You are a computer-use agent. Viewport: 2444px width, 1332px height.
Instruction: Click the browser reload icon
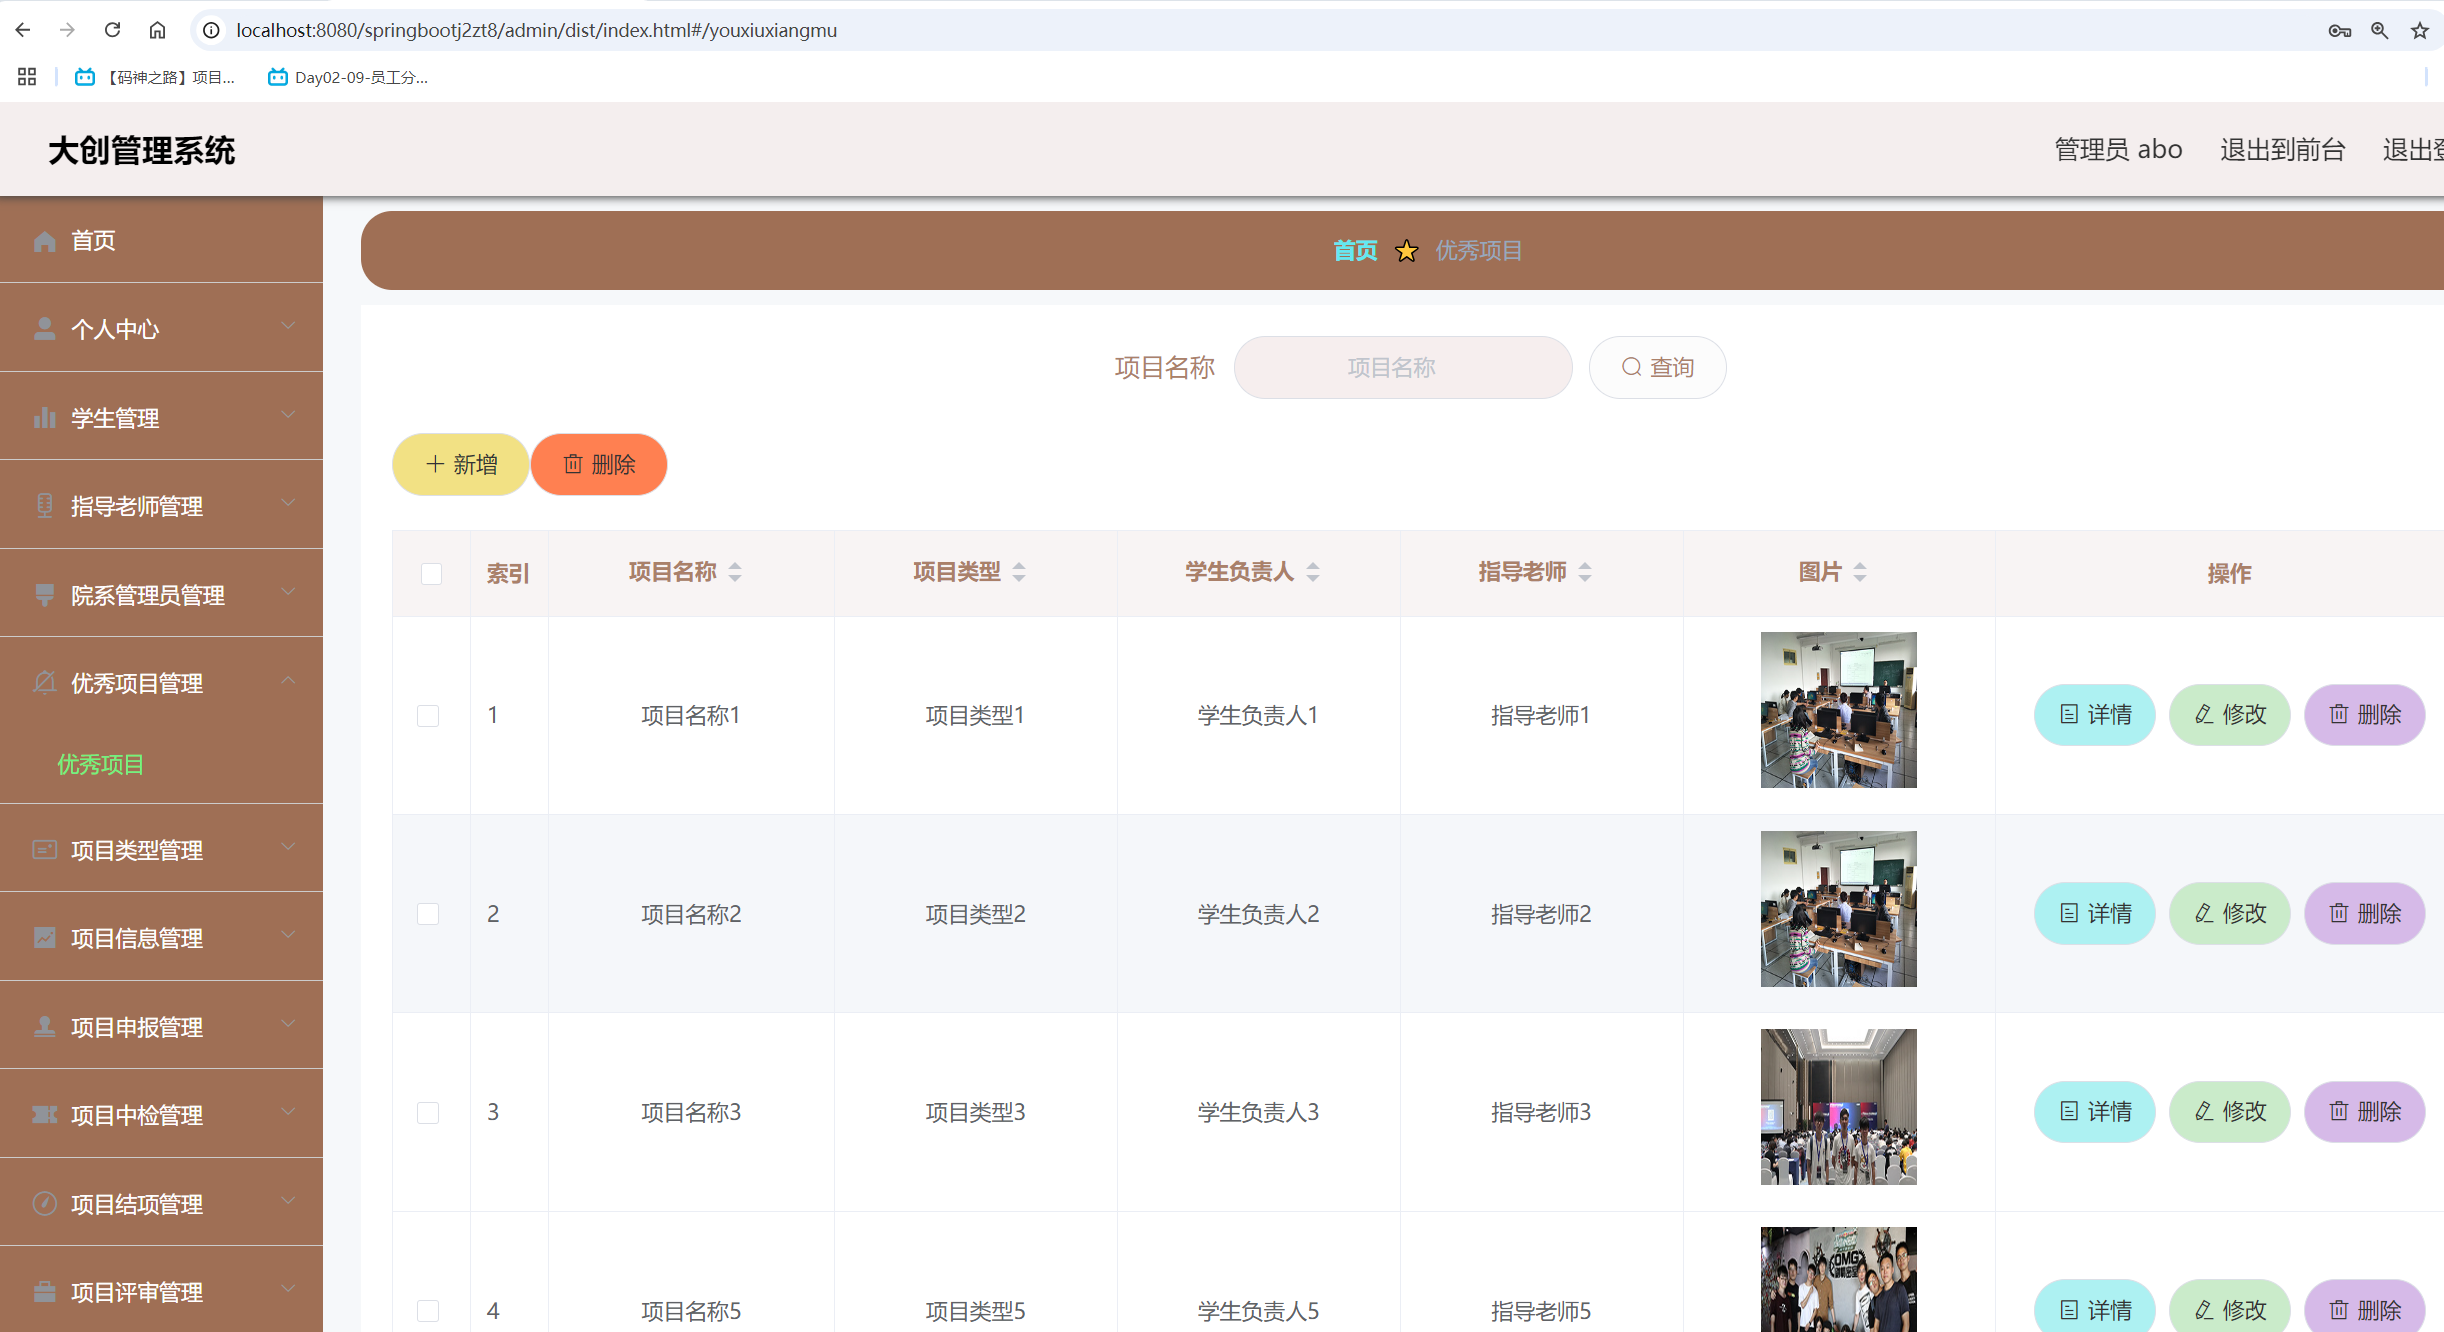point(112,30)
